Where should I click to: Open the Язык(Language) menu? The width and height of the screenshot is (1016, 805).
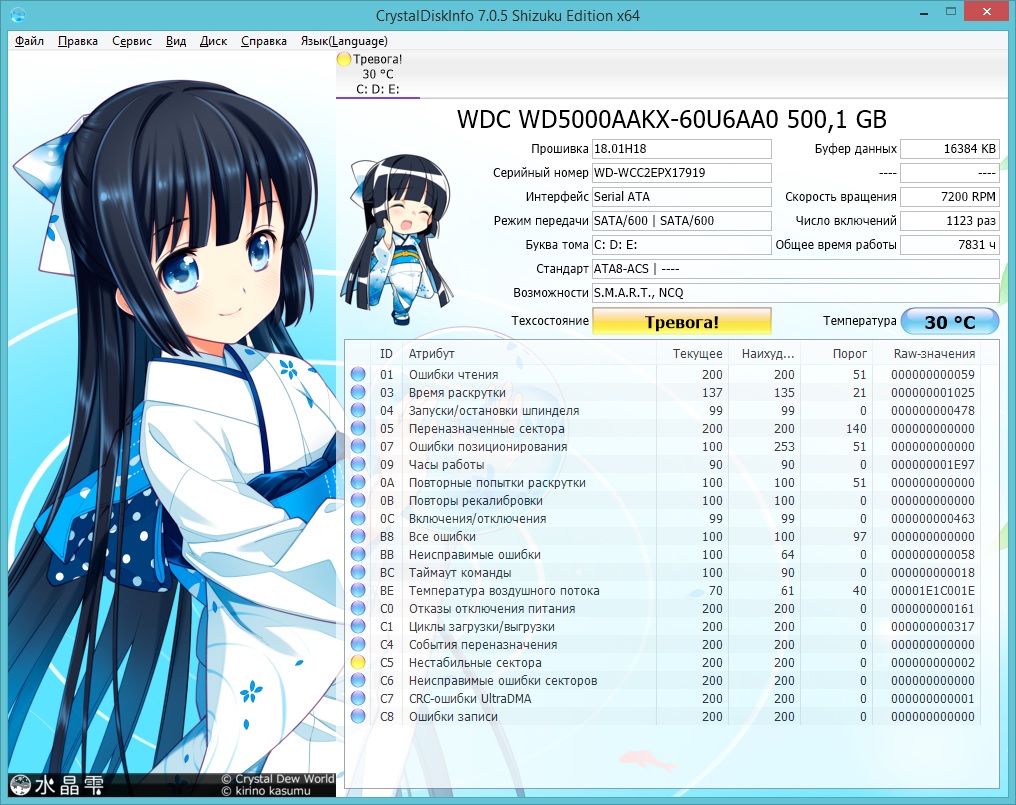coord(344,41)
